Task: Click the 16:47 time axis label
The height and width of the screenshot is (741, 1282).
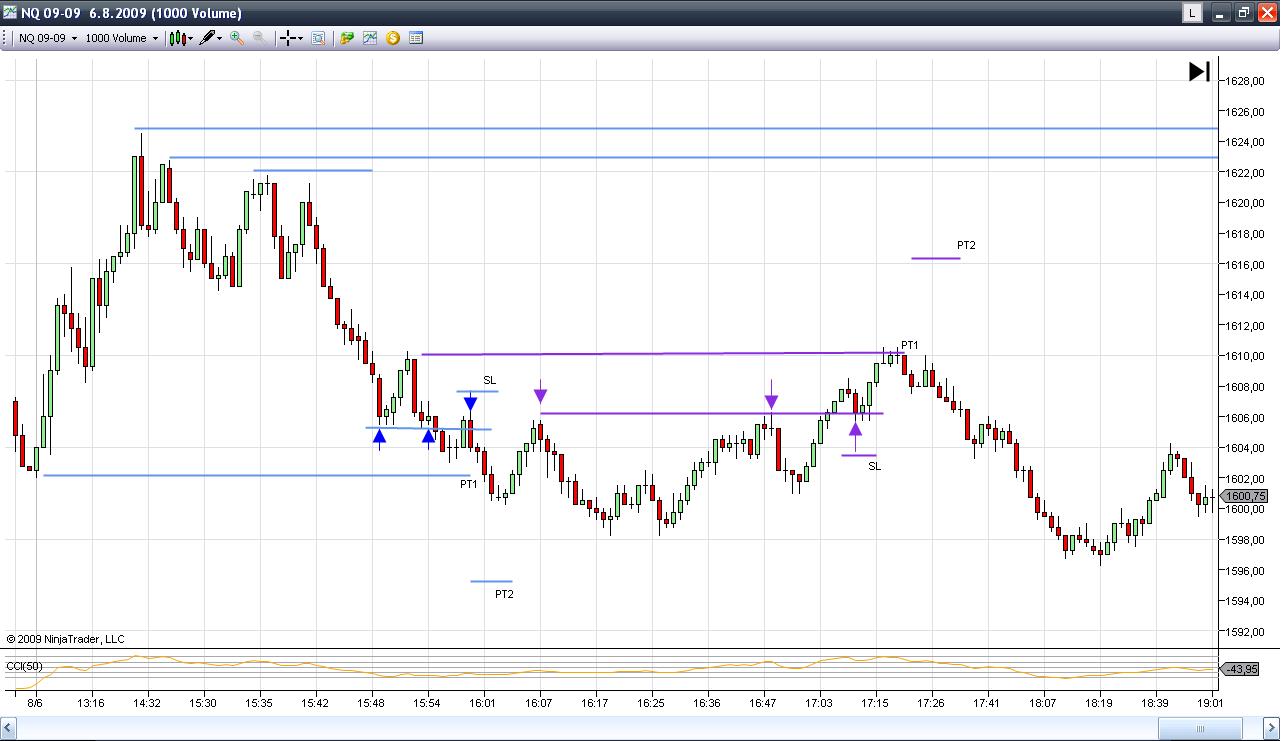Action: click(763, 703)
